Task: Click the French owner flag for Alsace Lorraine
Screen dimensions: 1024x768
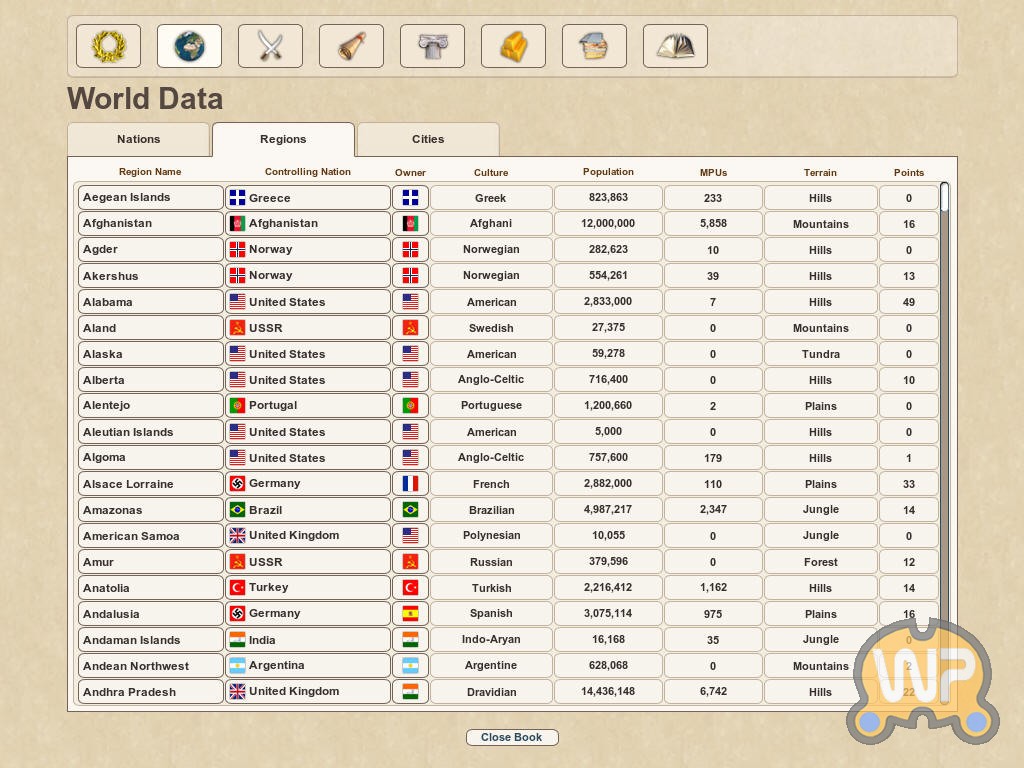Action: pos(410,484)
